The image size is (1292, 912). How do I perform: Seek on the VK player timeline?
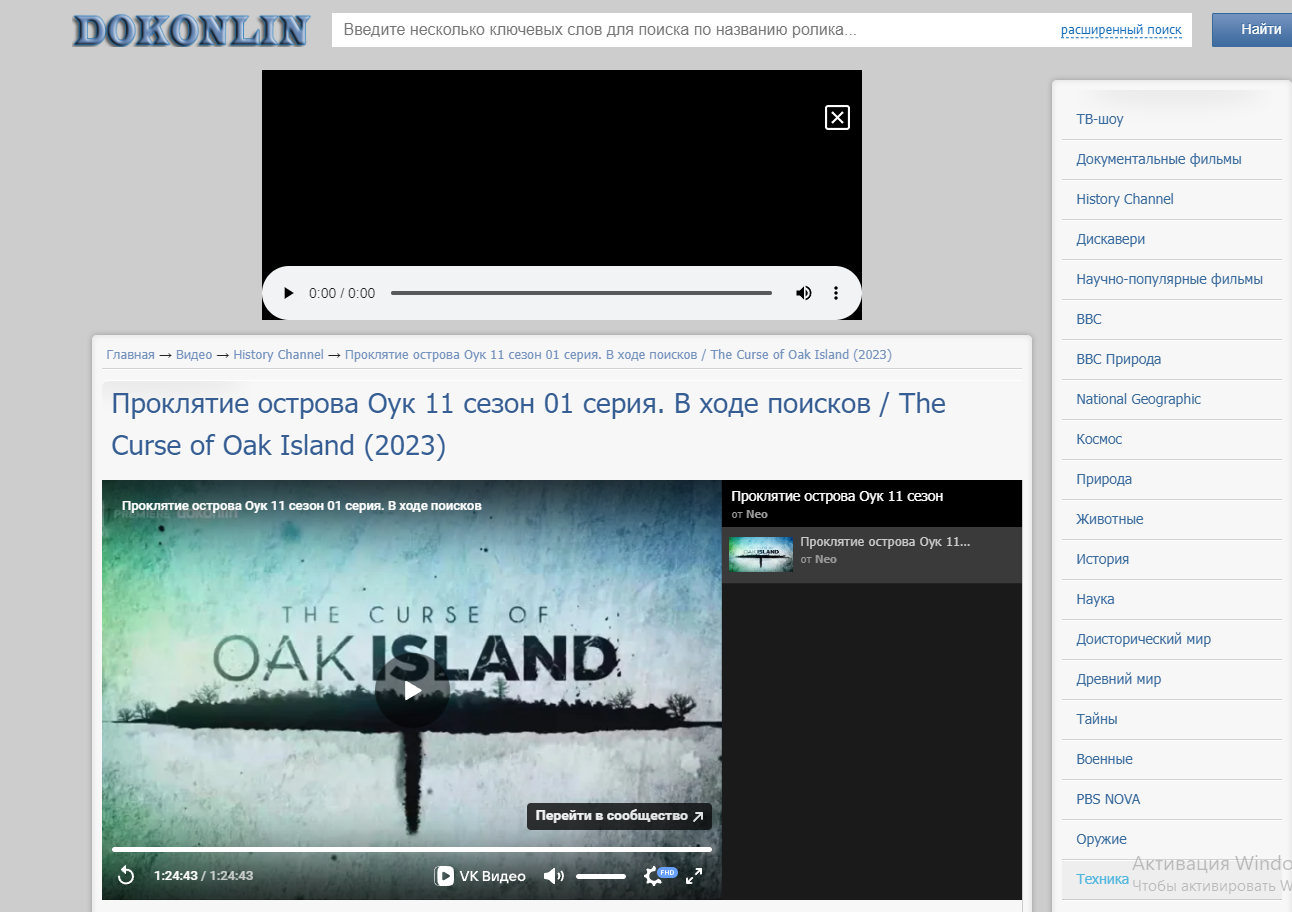[412, 849]
